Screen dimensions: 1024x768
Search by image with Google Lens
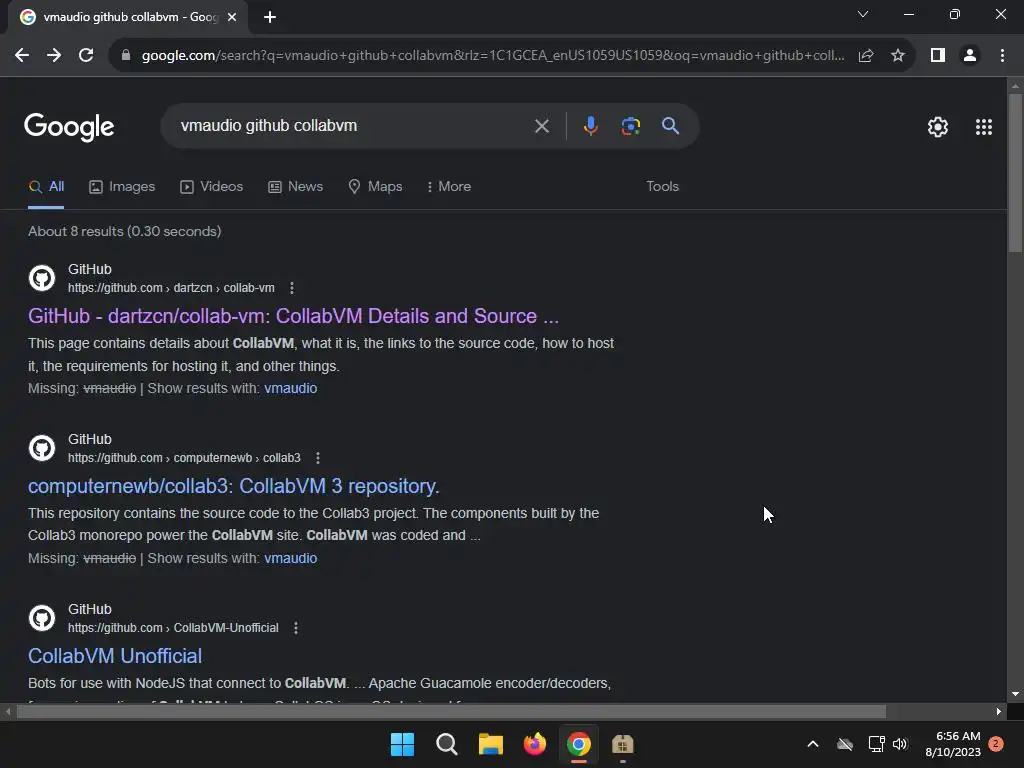click(631, 126)
